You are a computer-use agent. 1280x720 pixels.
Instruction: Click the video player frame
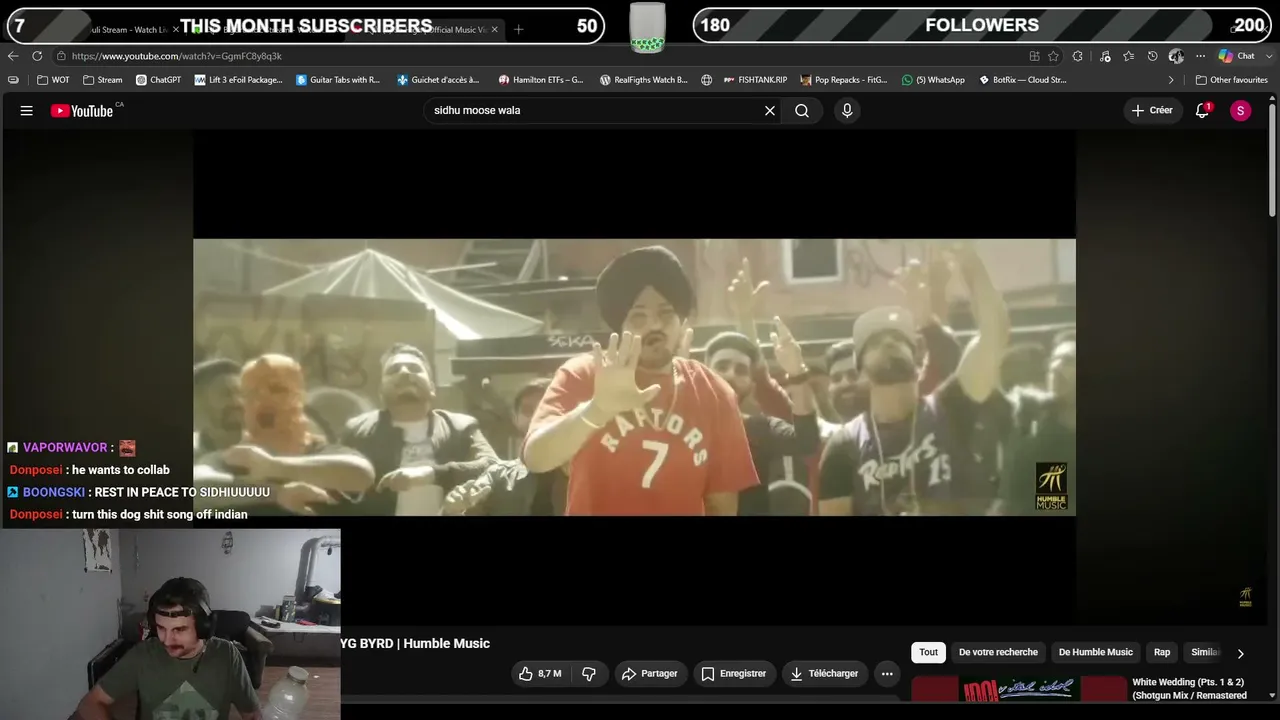click(634, 377)
